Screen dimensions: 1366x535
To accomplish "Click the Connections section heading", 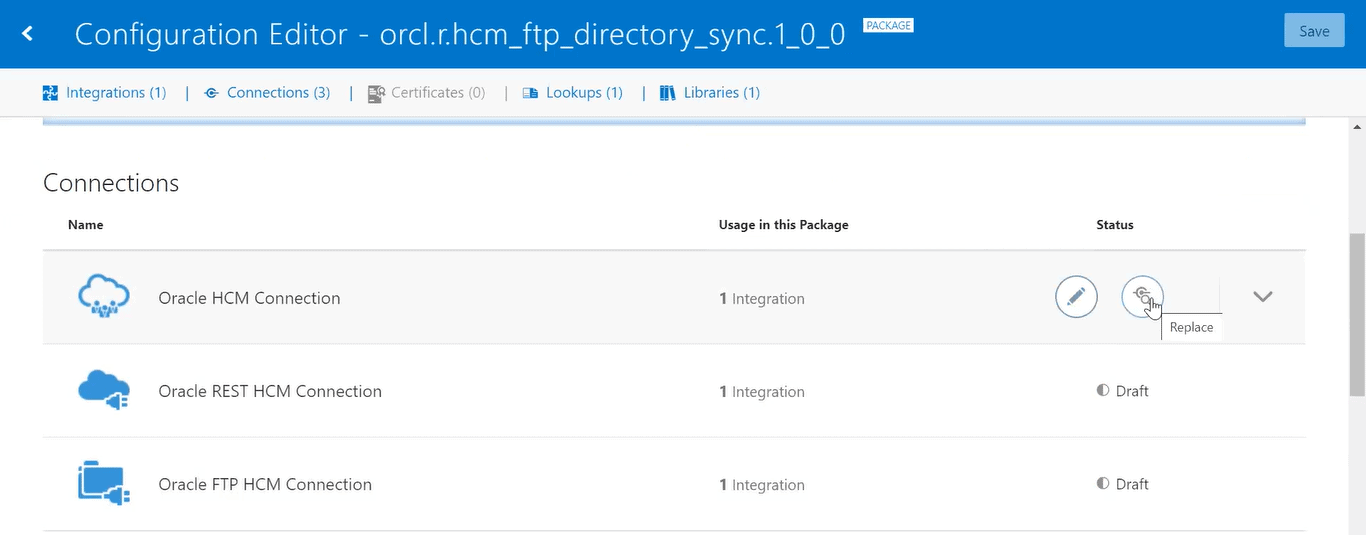I will click(x=111, y=183).
